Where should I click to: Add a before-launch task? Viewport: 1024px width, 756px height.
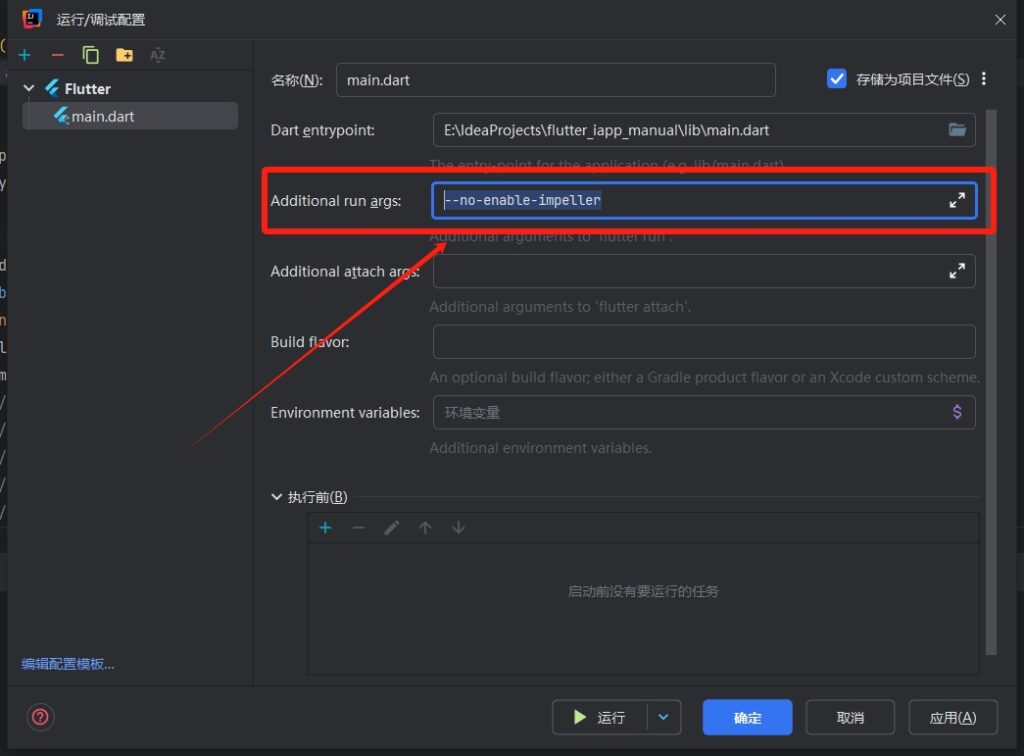[x=325, y=527]
